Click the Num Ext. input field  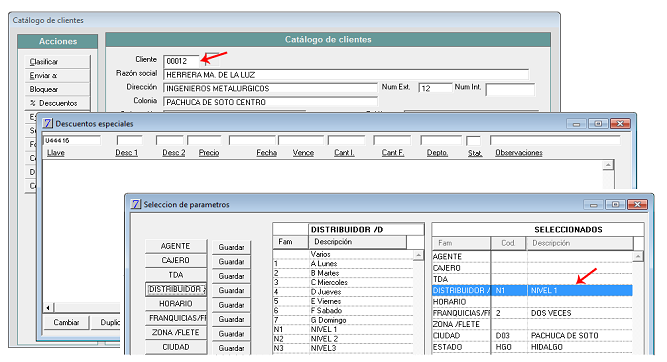435,88
